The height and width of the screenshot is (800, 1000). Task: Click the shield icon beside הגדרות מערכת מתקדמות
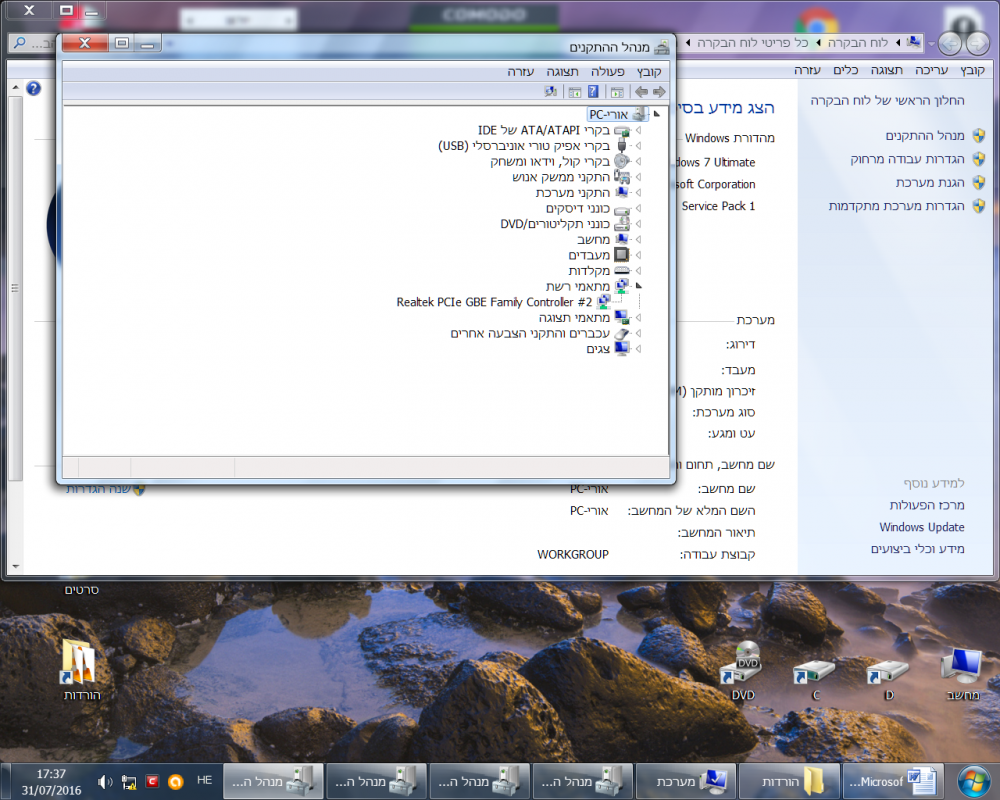click(979, 205)
